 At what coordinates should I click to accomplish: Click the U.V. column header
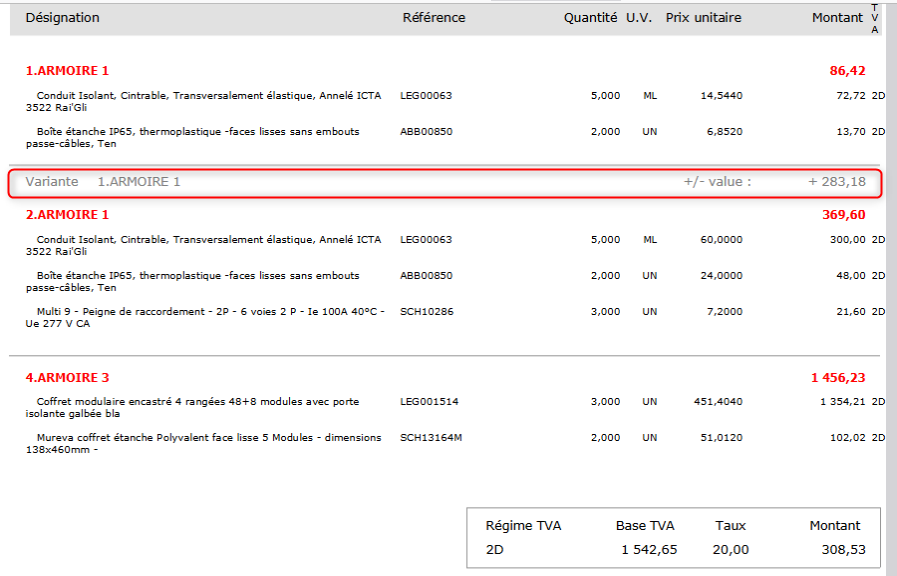(x=639, y=18)
